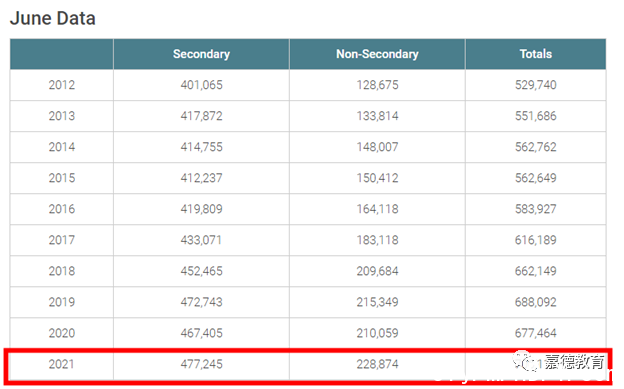Image resolution: width=624 pixels, height=389 pixels.
Task: Select the 2015 Secondary value 412,237
Action: tap(201, 178)
